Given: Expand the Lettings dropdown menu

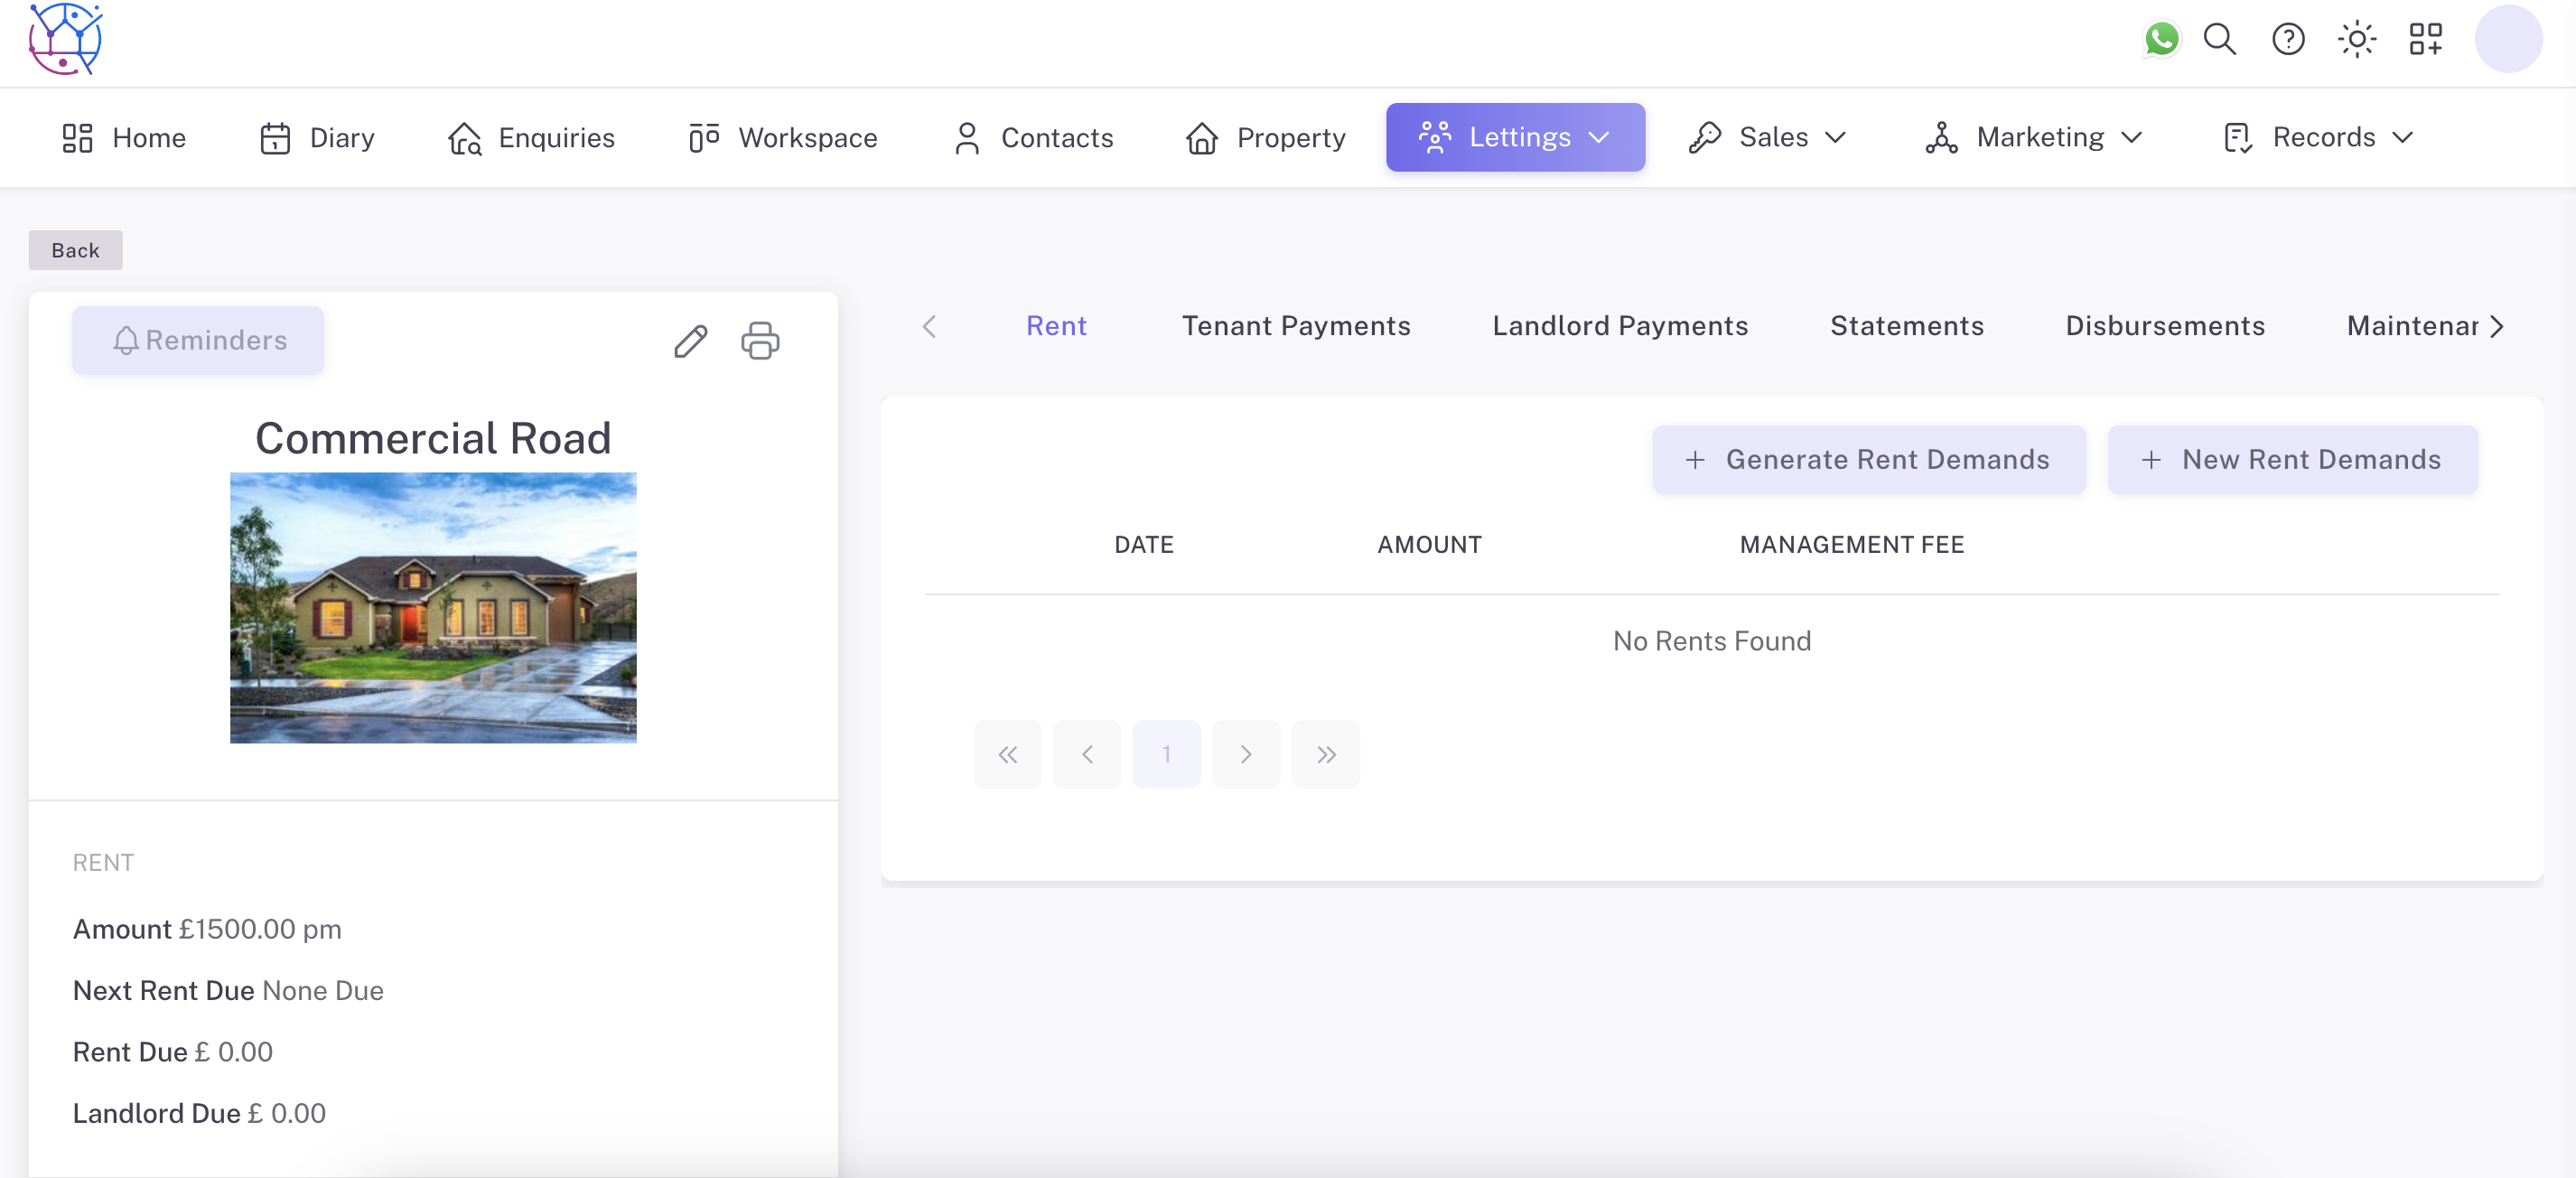Looking at the screenshot, I should pos(1514,137).
